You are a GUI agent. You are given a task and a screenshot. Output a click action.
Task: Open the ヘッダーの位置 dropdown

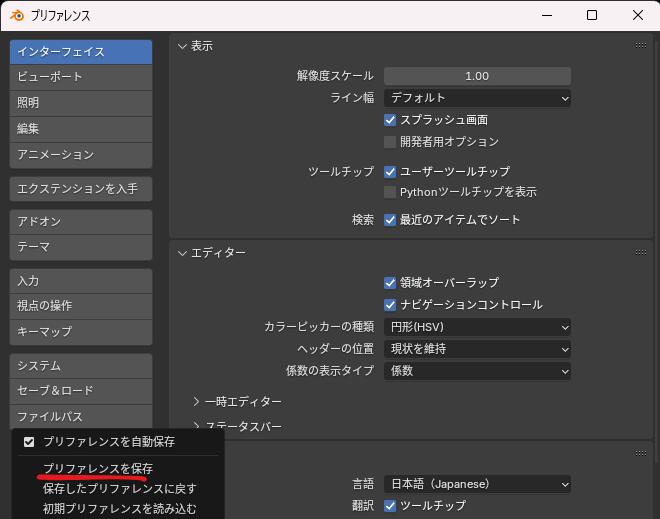click(x=477, y=349)
